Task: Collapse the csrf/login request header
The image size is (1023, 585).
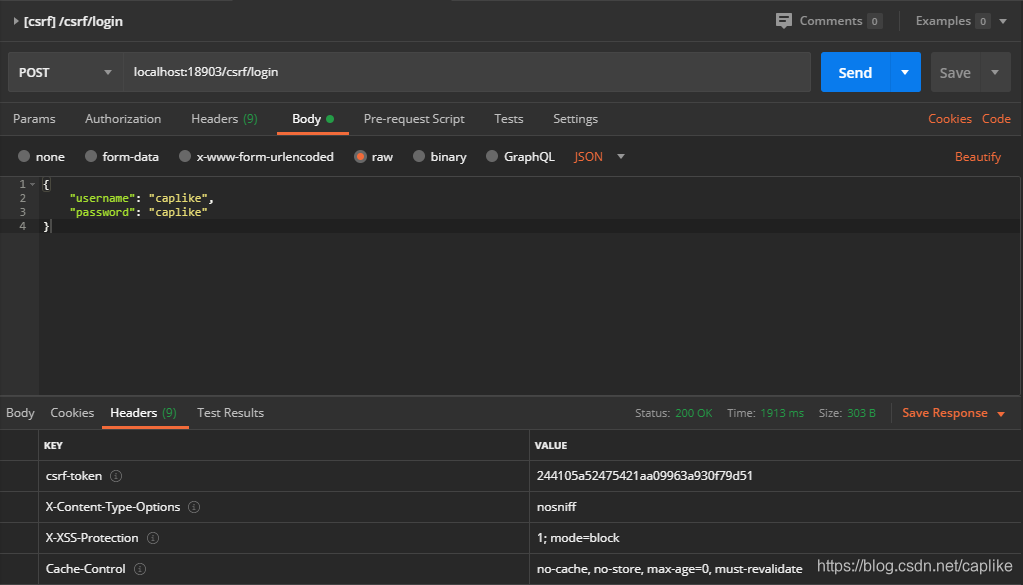Action: tap(14, 20)
